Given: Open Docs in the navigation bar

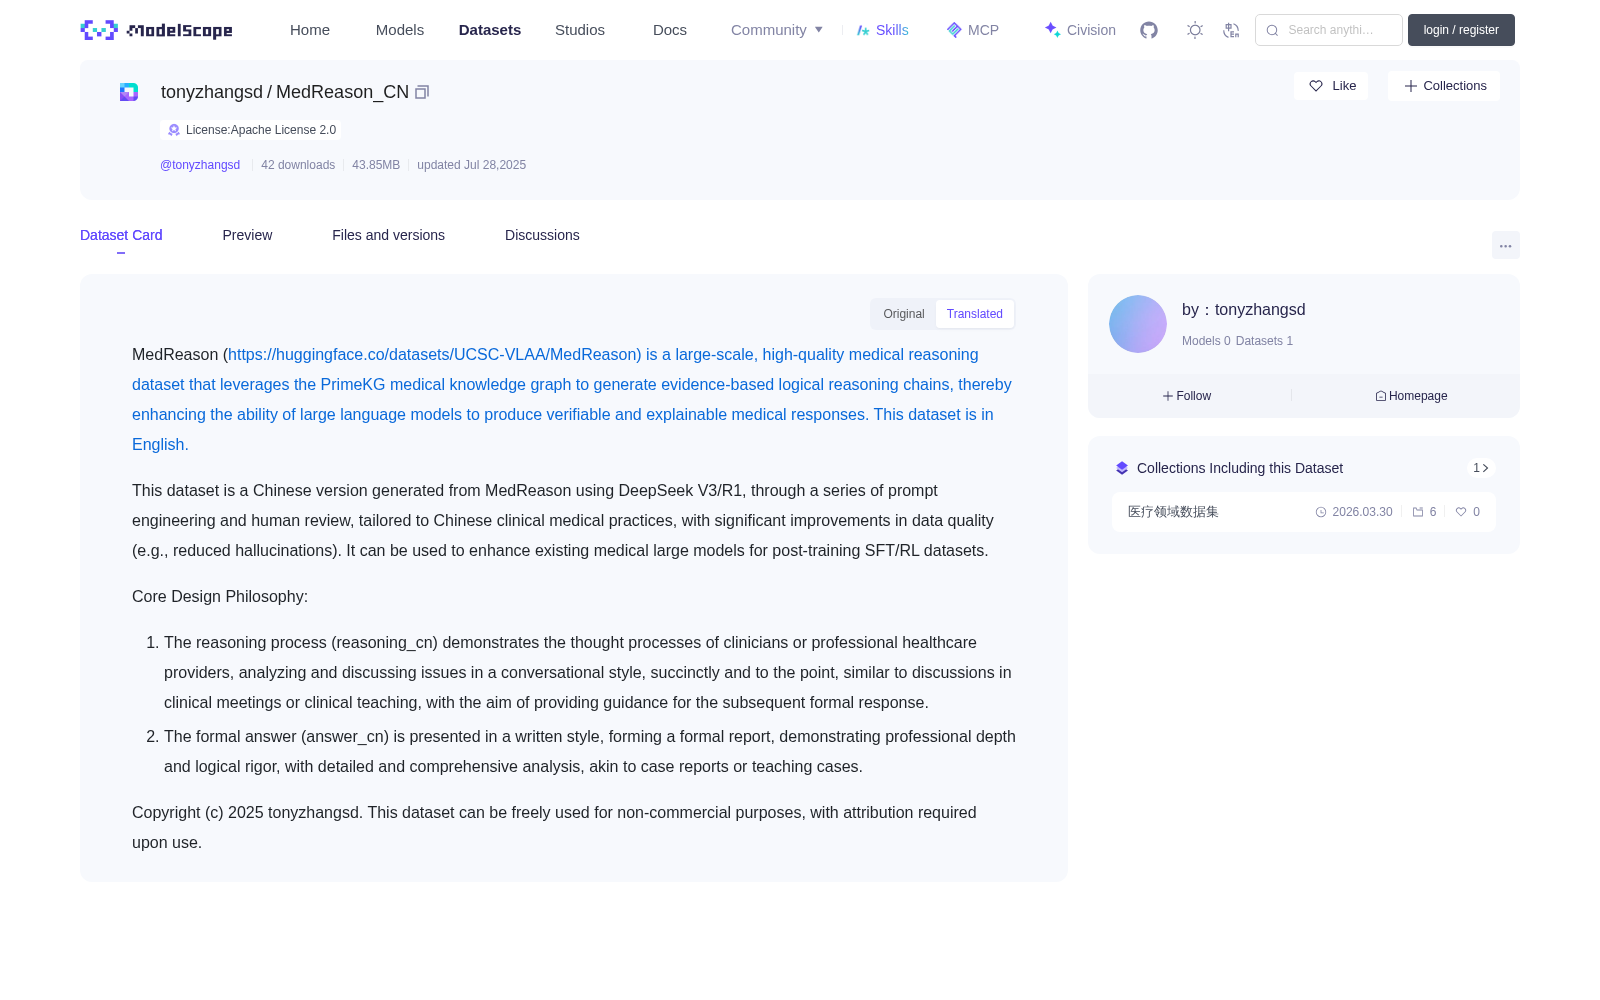Looking at the screenshot, I should (670, 30).
